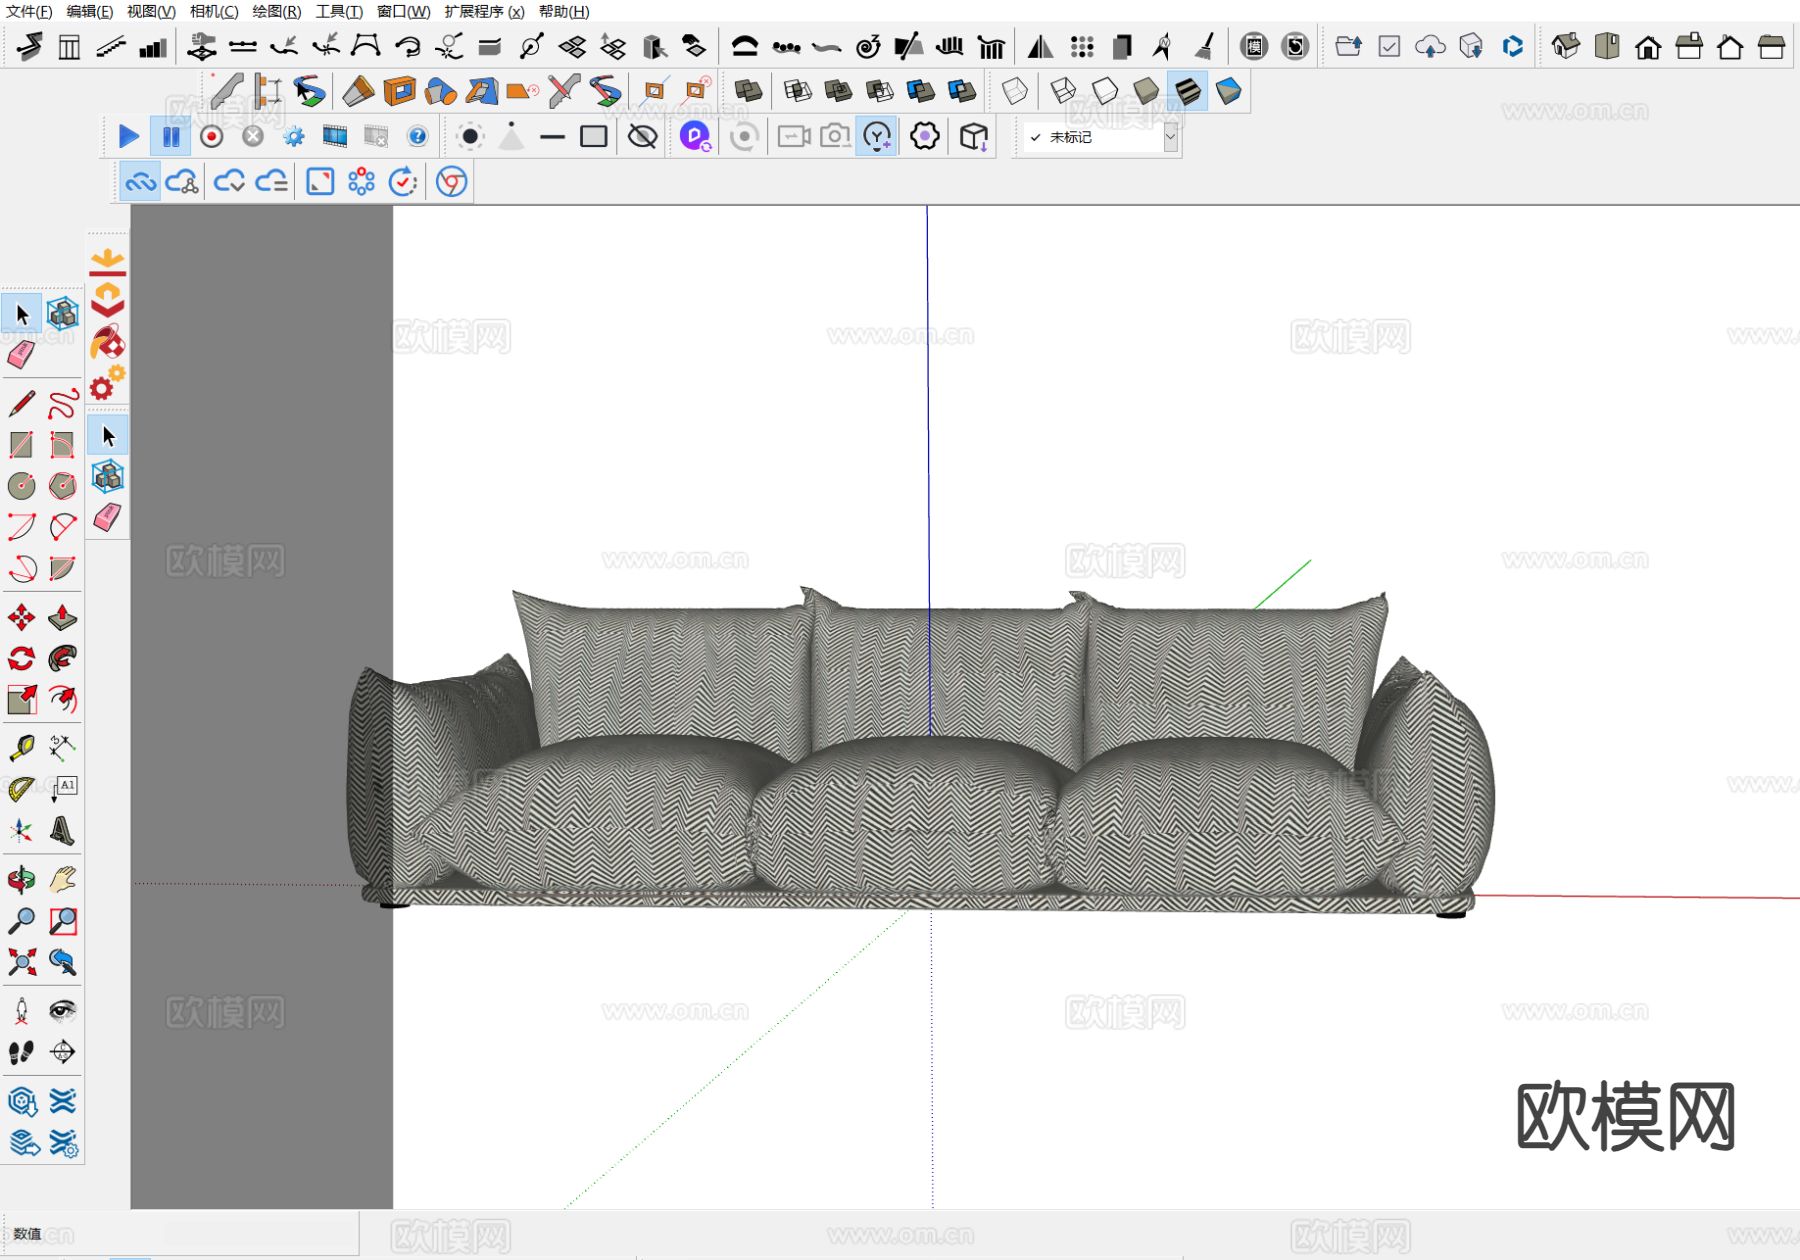Select the Line pencil tool

(21, 404)
